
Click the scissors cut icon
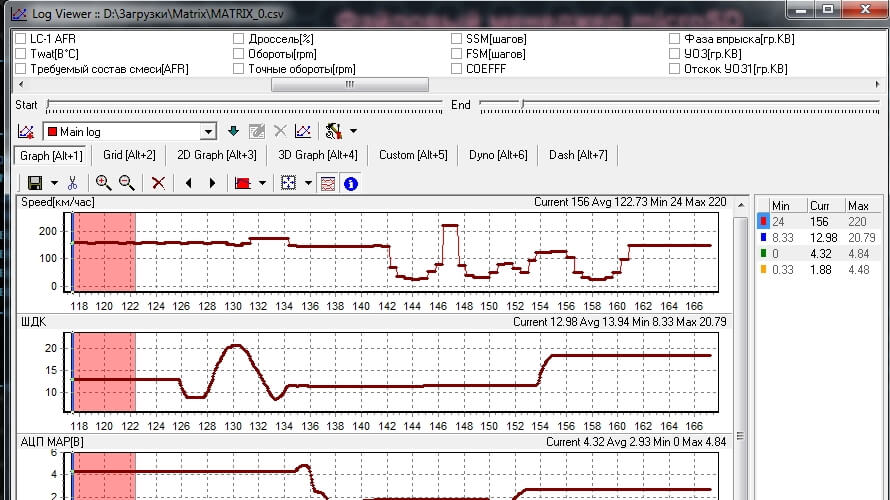pyautogui.click(x=72, y=183)
